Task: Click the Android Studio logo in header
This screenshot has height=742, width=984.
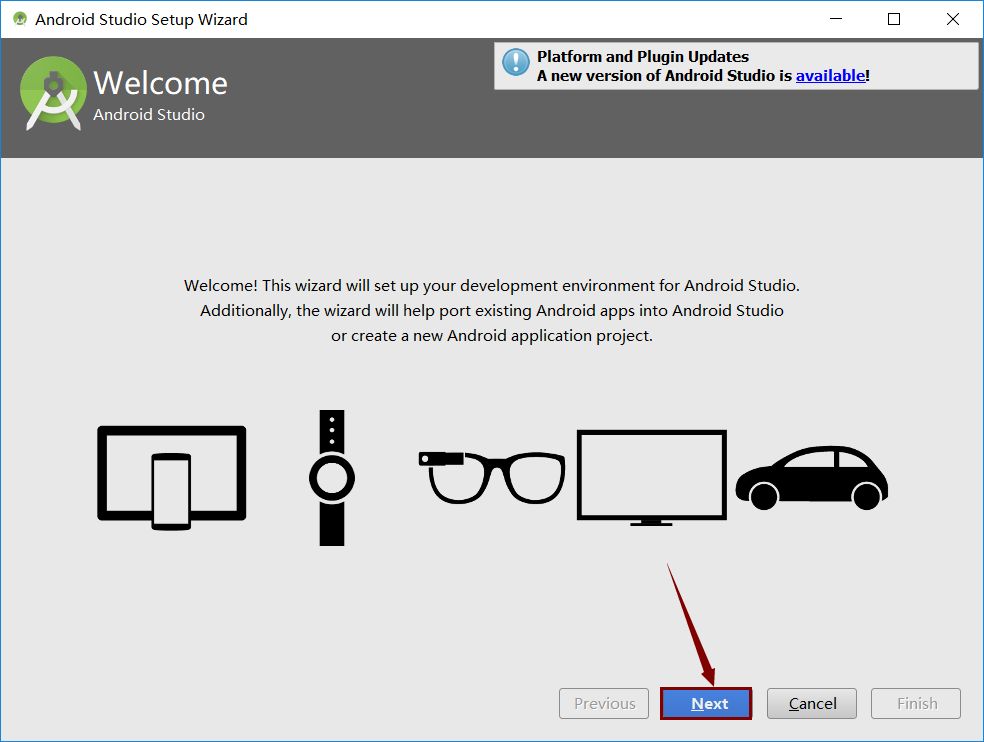Action: point(53,94)
